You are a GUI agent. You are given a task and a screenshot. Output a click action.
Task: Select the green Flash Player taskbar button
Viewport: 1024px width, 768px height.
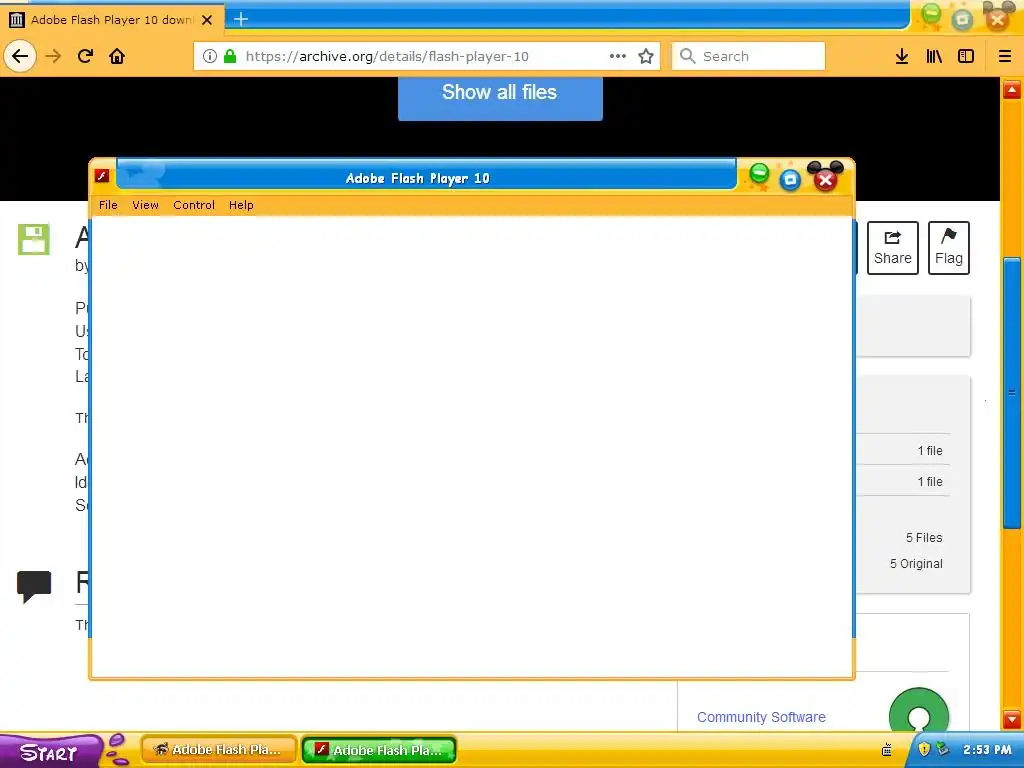(x=379, y=750)
